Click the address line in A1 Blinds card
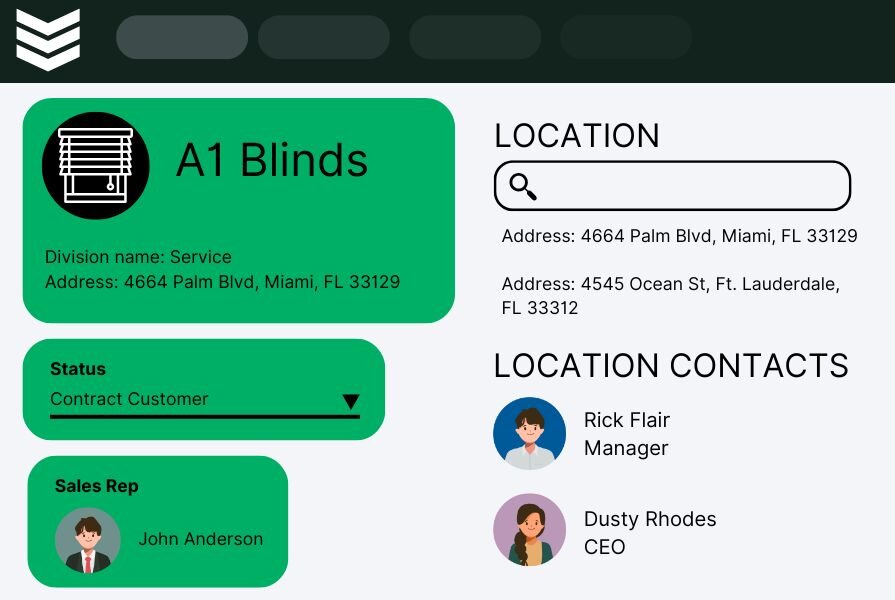895x600 pixels. coord(223,282)
